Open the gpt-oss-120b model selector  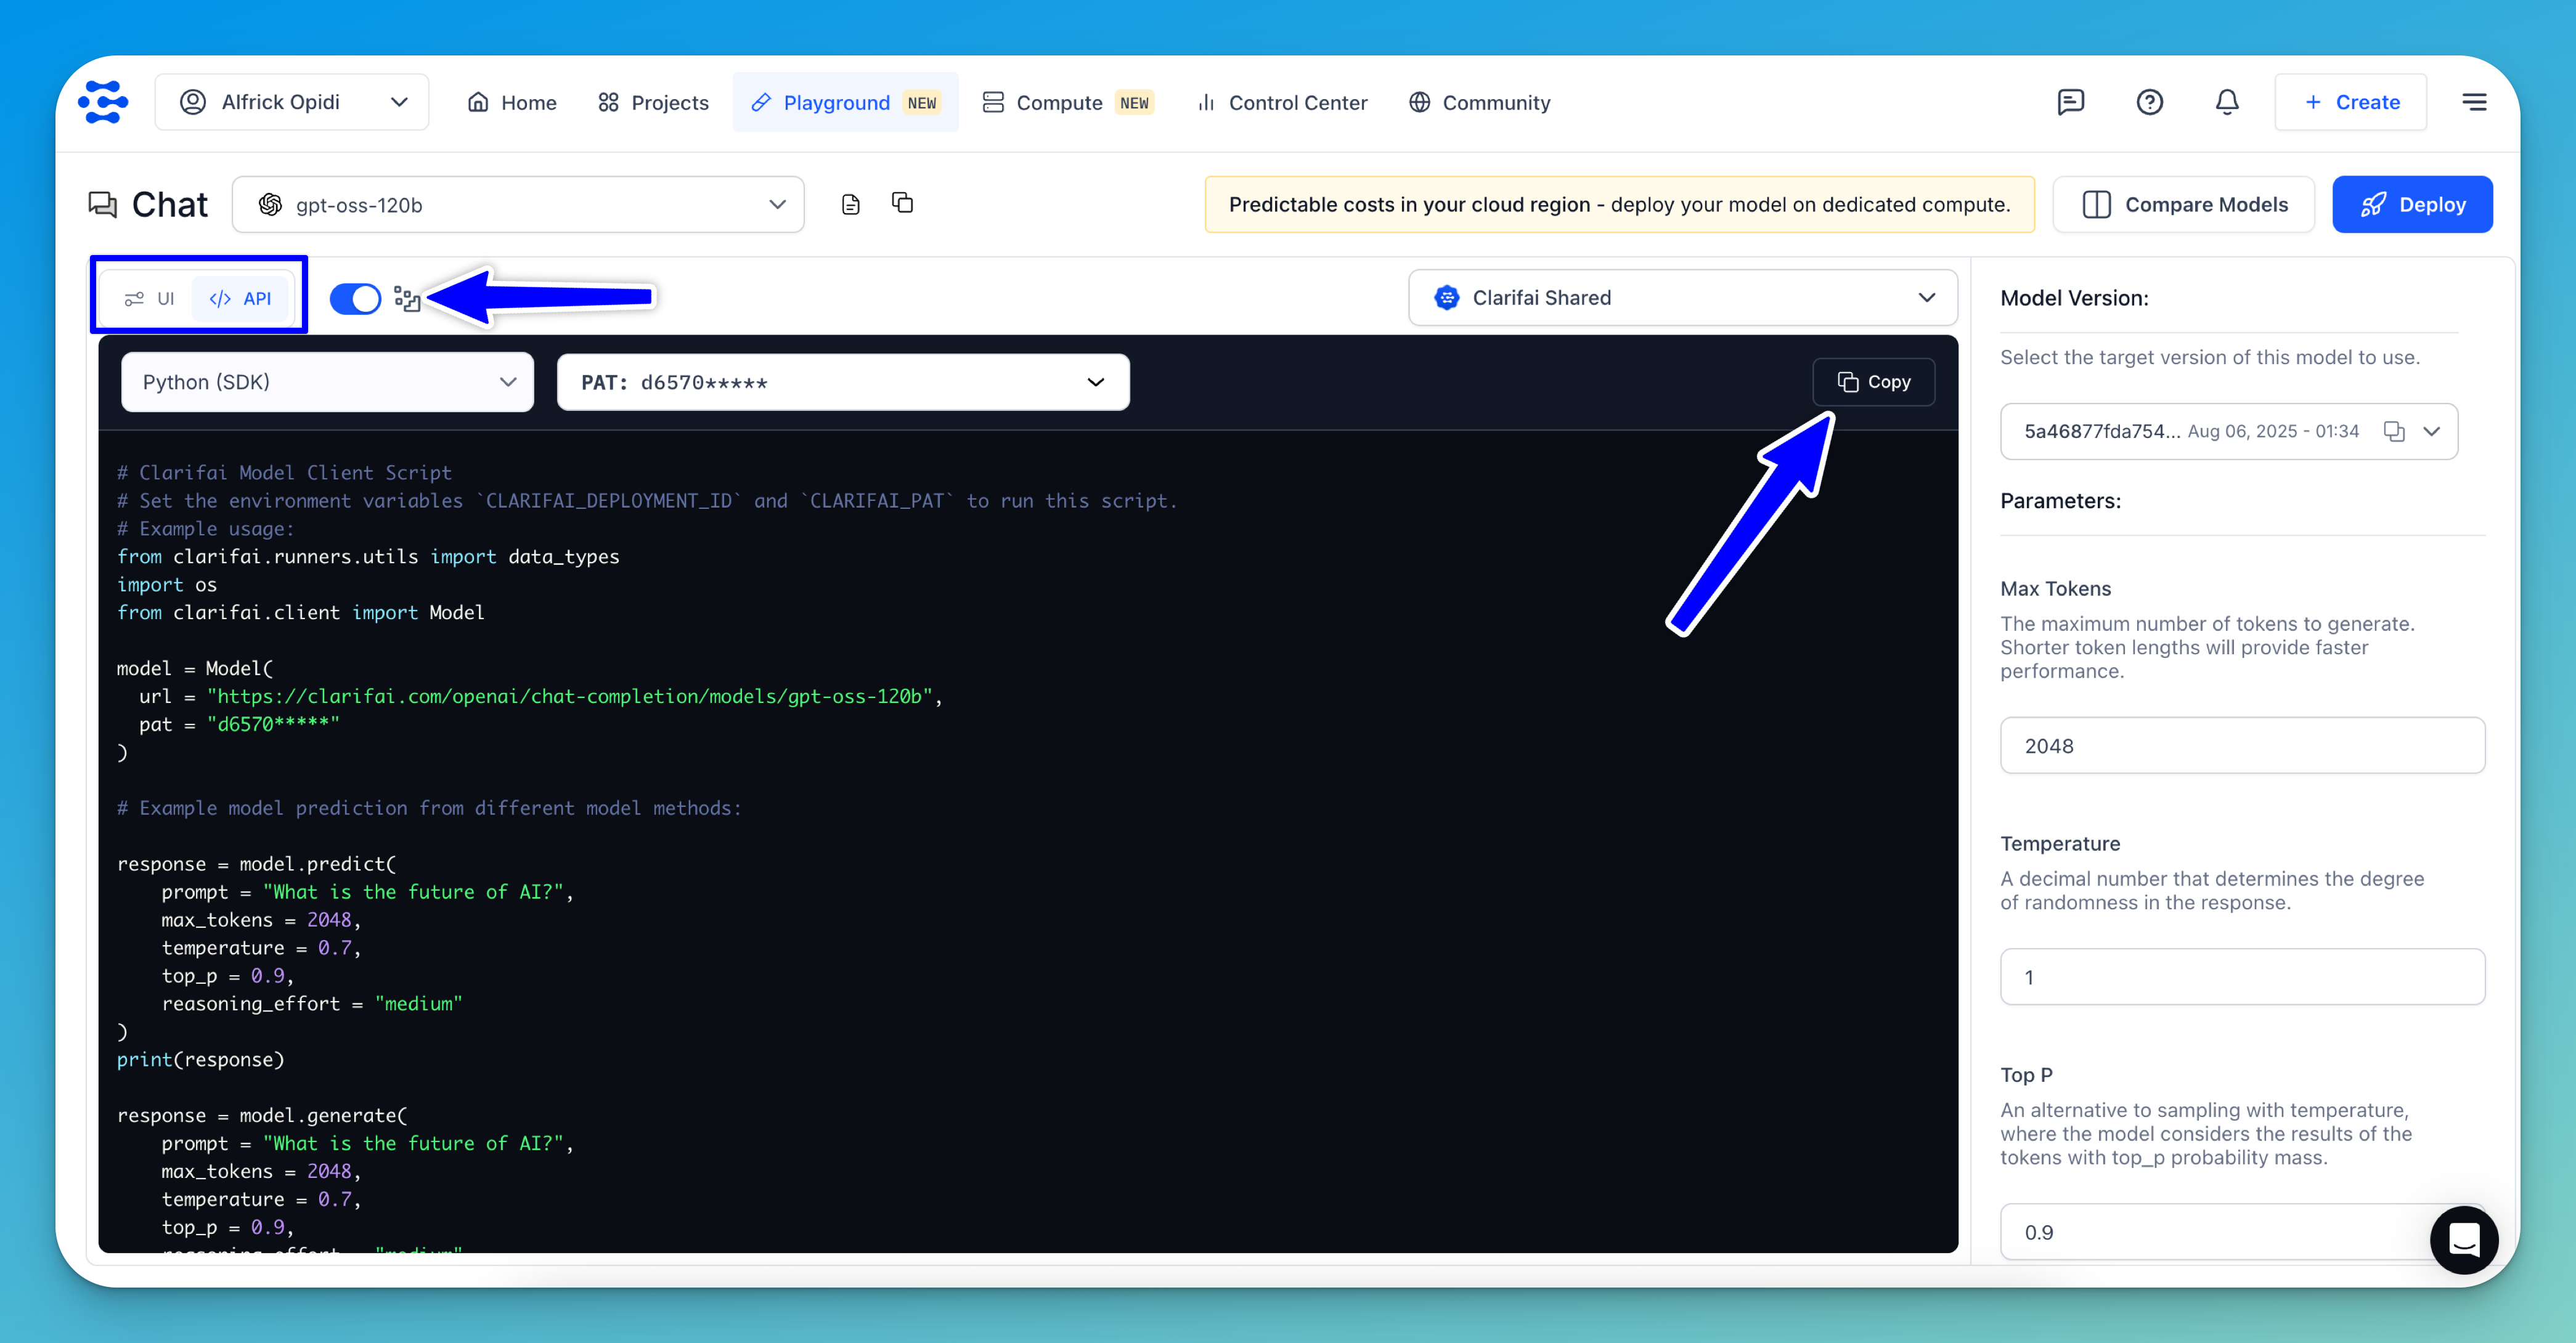click(x=518, y=205)
